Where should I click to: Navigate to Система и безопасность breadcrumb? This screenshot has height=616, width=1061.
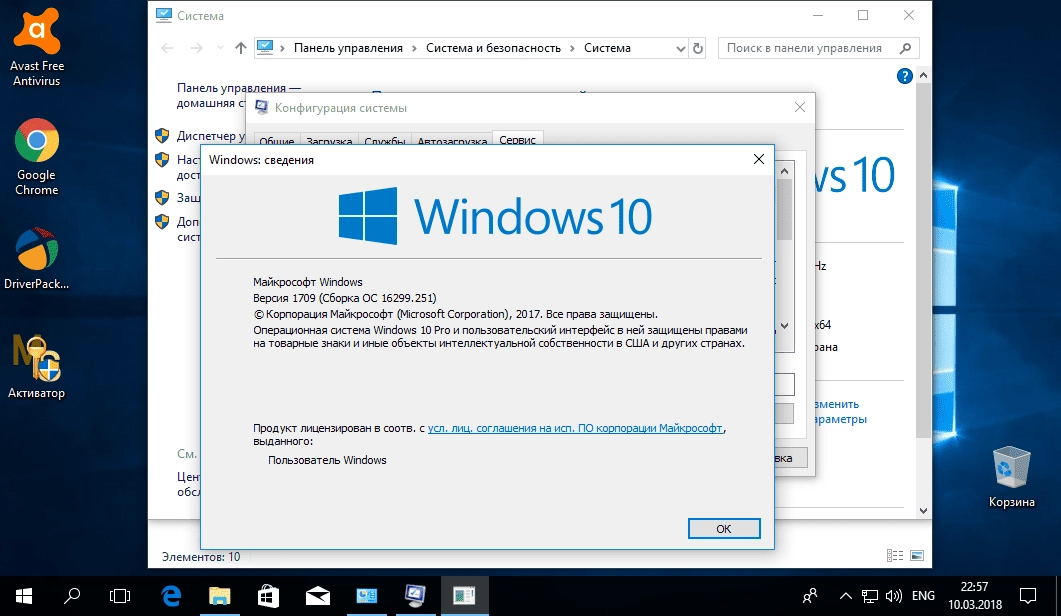493,48
